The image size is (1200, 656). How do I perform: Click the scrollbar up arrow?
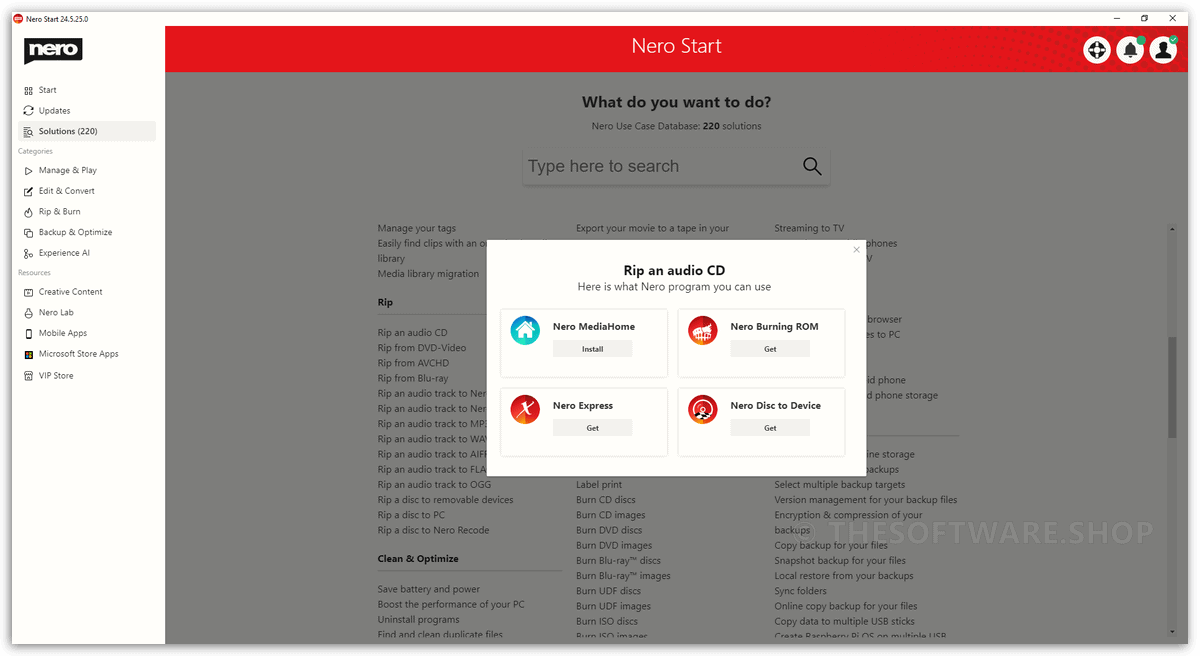(1172, 229)
